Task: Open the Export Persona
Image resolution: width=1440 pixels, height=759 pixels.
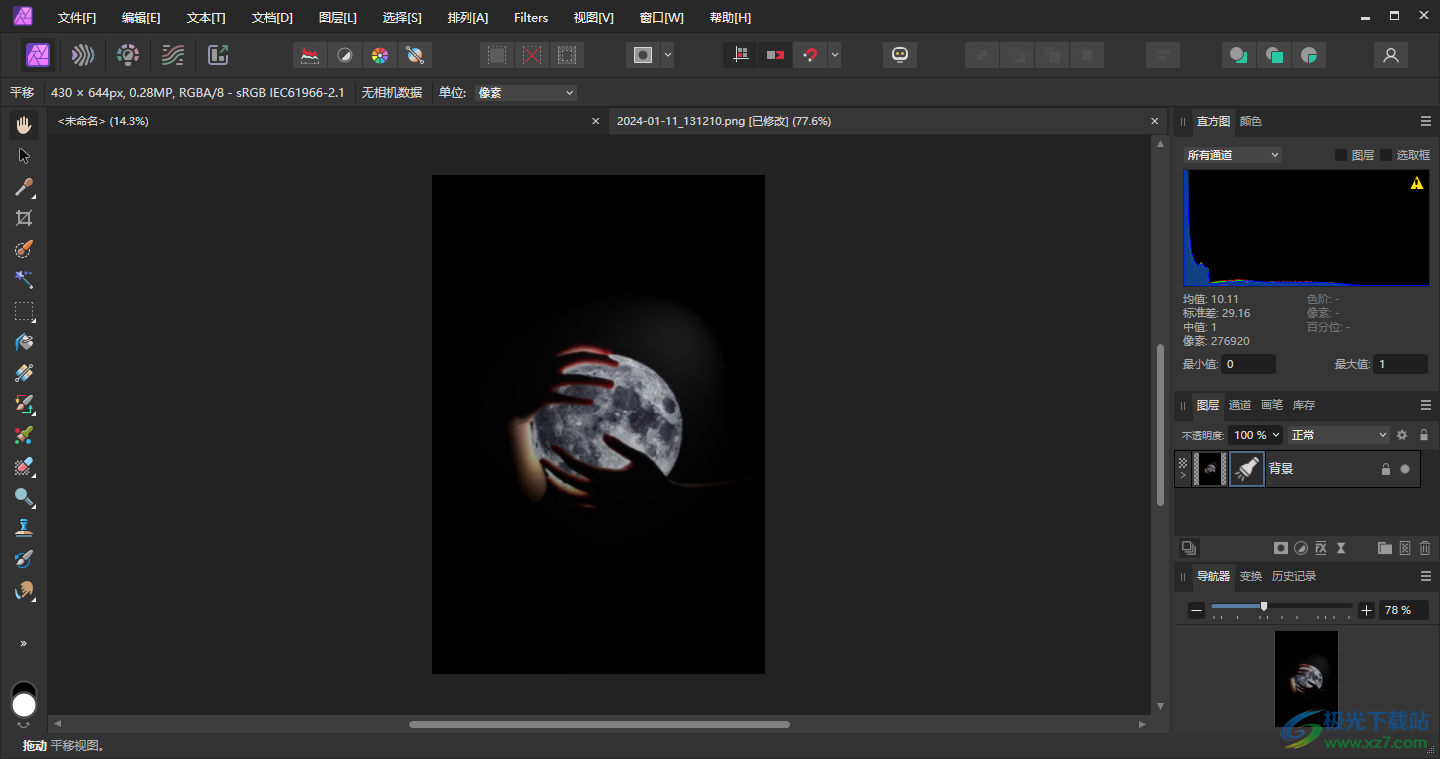Action: [217, 55]
